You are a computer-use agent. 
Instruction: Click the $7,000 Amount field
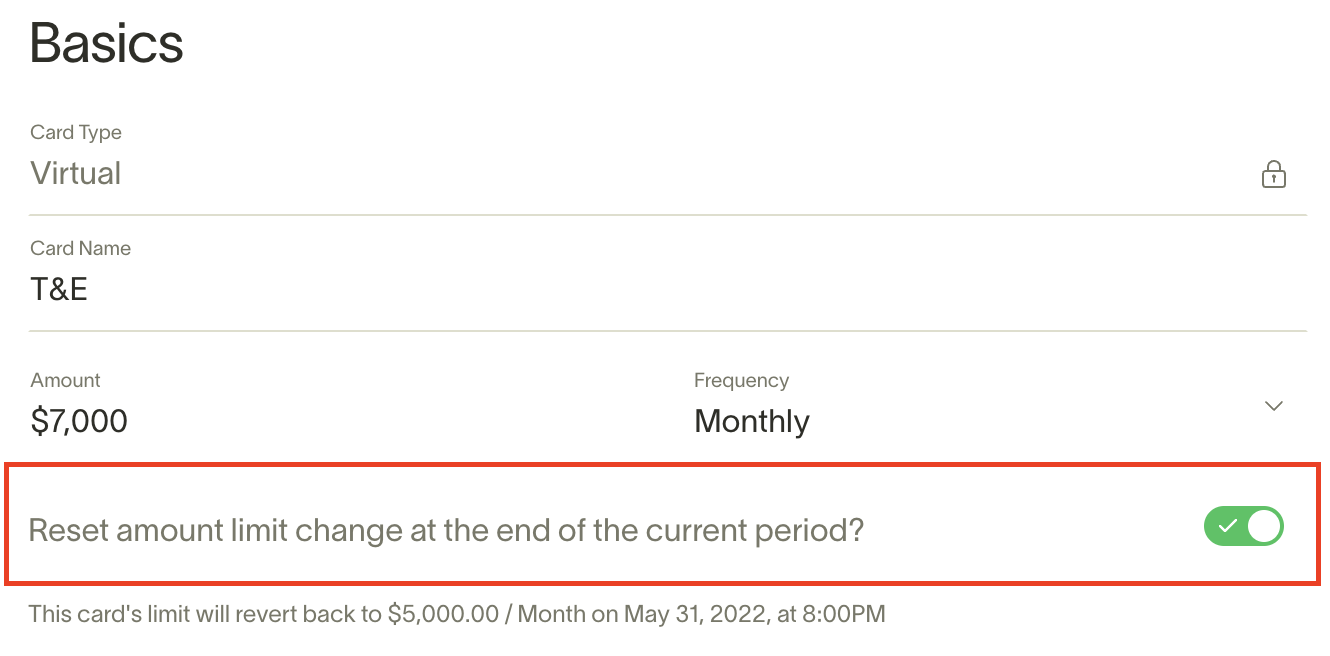point(80,421)
